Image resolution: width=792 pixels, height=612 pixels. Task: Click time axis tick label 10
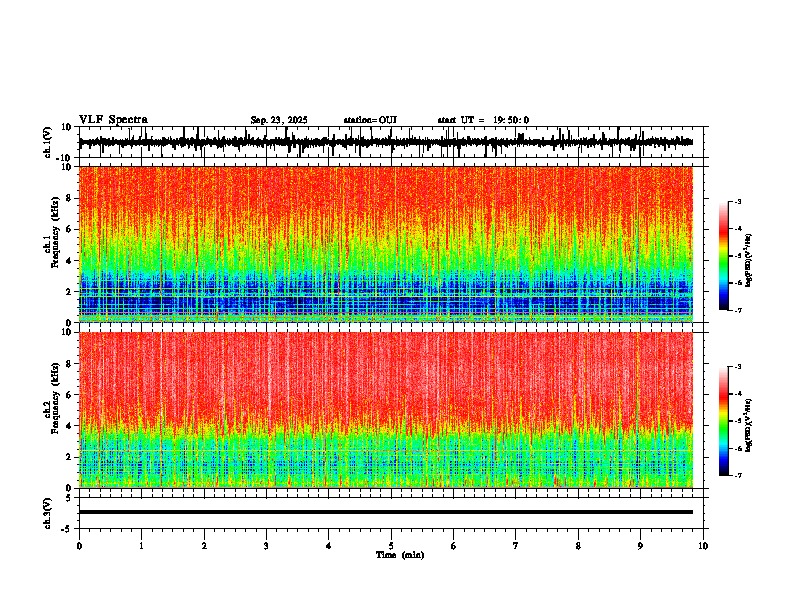[x=703, y=546]
